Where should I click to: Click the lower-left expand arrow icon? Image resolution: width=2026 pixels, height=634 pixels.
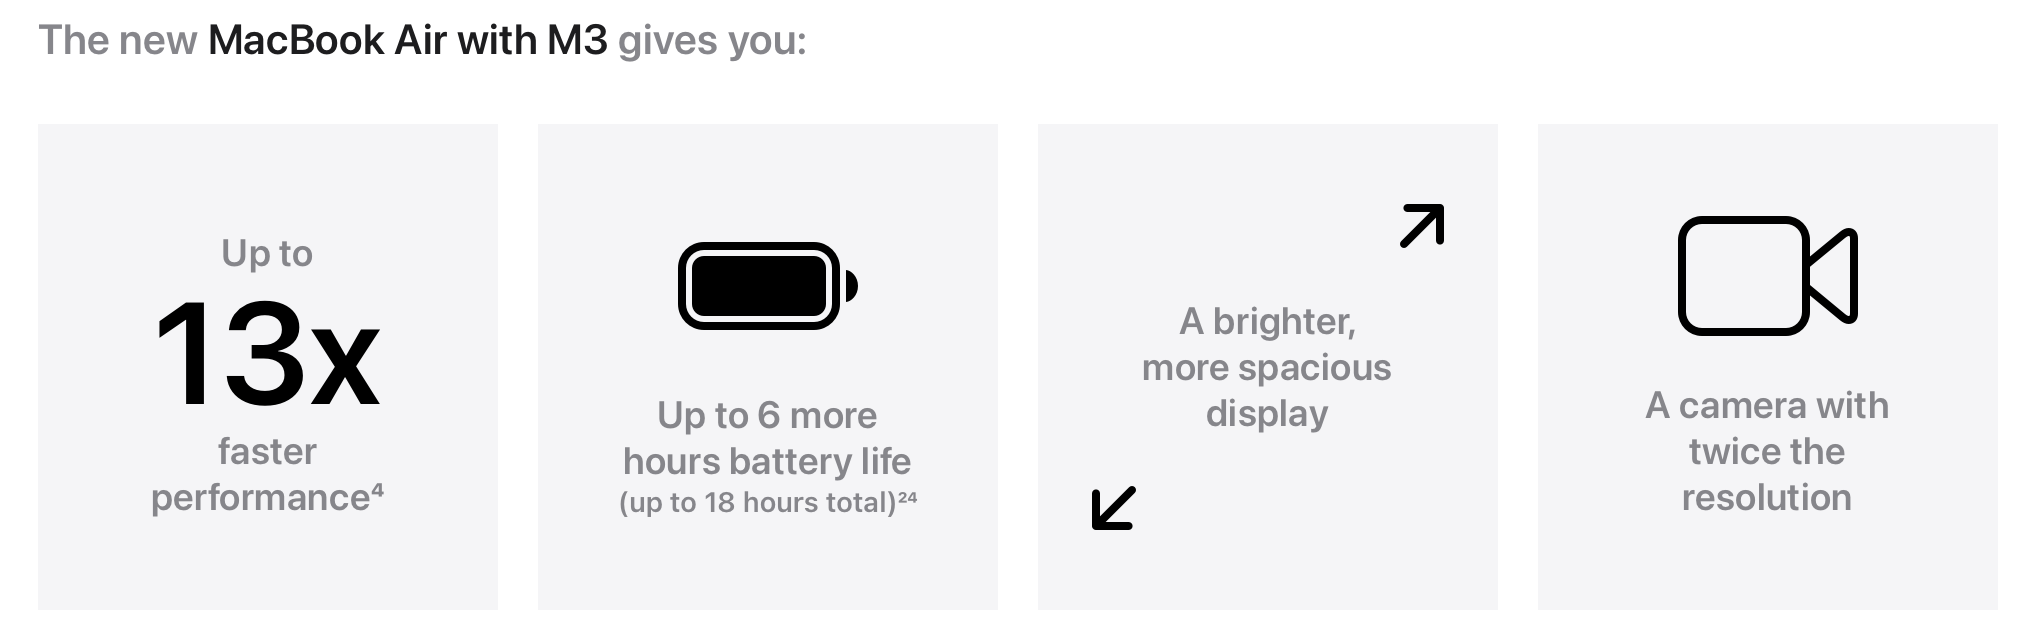[1113, 508]
